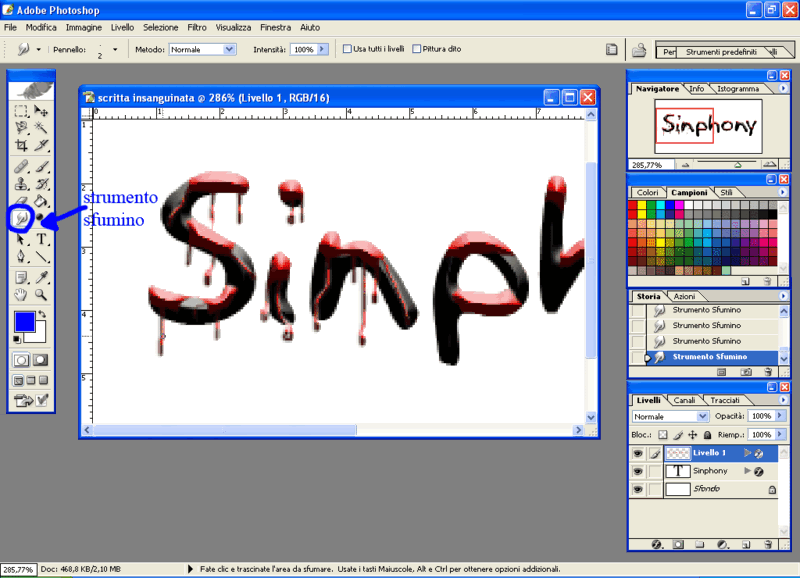Open the Metodo blending mode dropdown
This screenshot has height=578, width=800.
coord(202,48)
